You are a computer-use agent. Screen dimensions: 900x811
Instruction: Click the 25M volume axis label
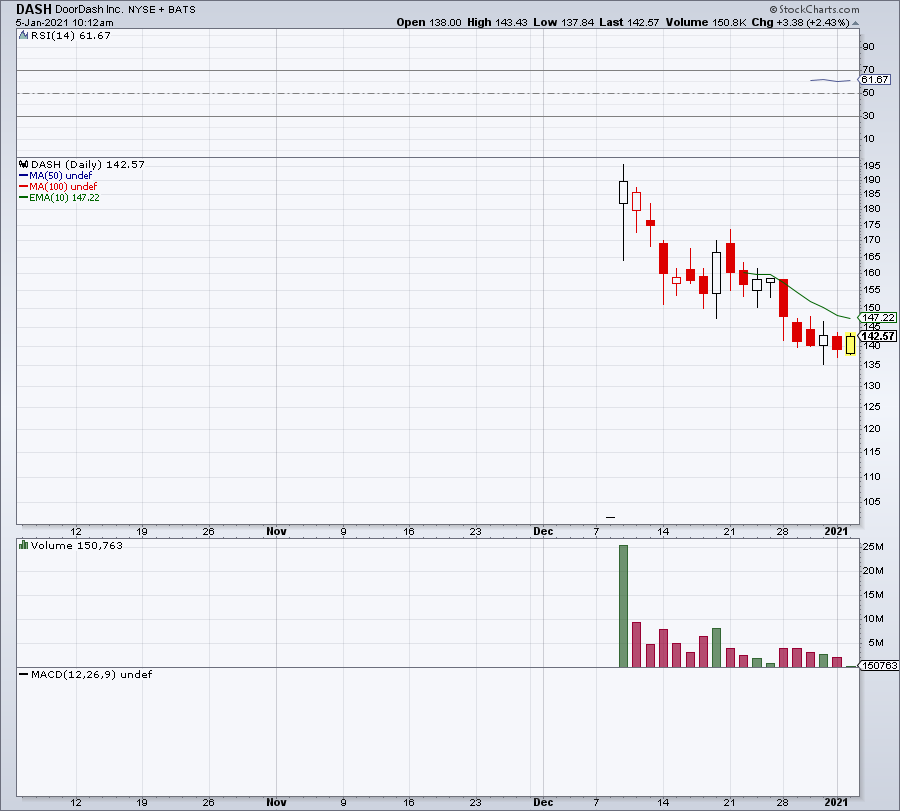(x=873, y=546)
